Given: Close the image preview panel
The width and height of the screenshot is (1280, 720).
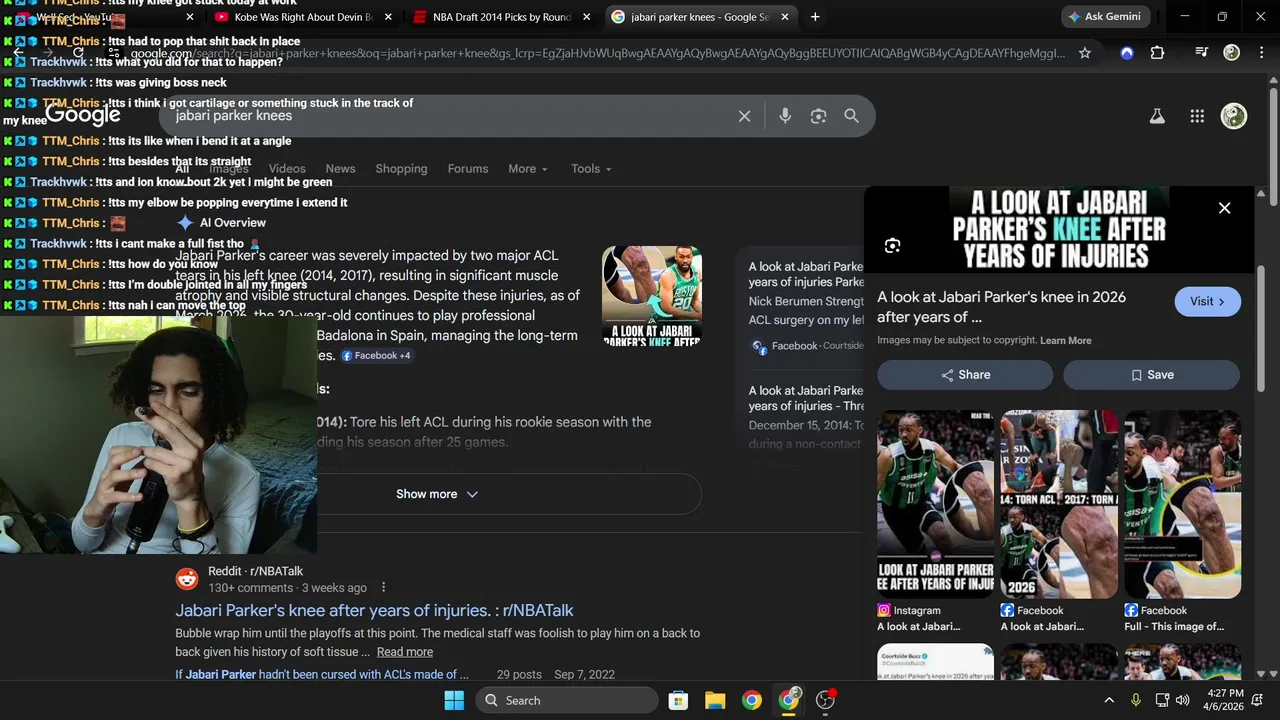Looking at the screenshot, I should (1224, 208).
